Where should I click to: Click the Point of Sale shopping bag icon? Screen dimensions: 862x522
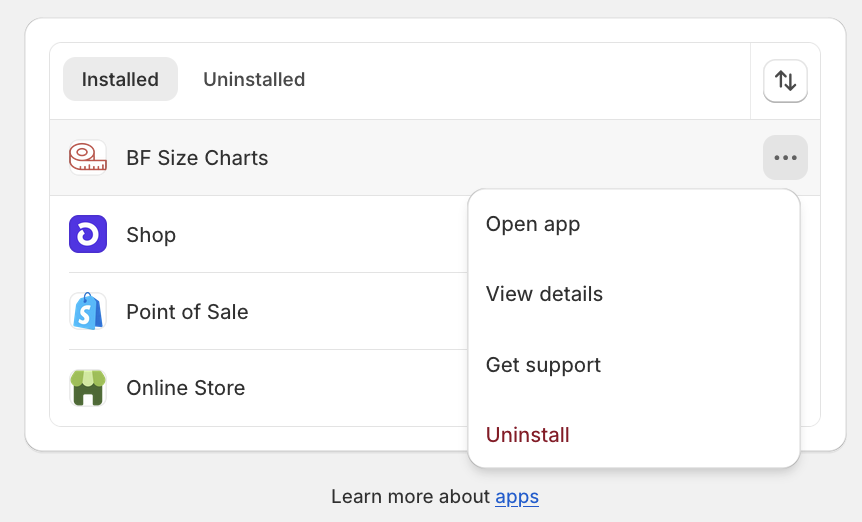[x=88, y=311]
